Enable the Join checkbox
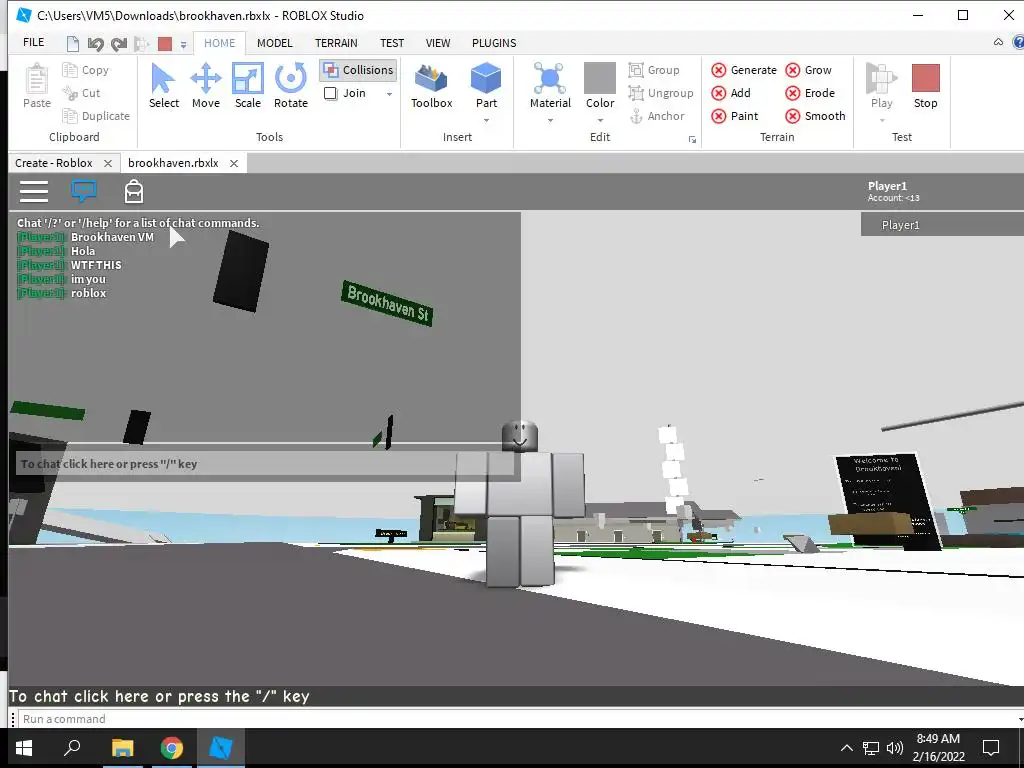Viewport: 1024px width, 768px height. (331, 93)
